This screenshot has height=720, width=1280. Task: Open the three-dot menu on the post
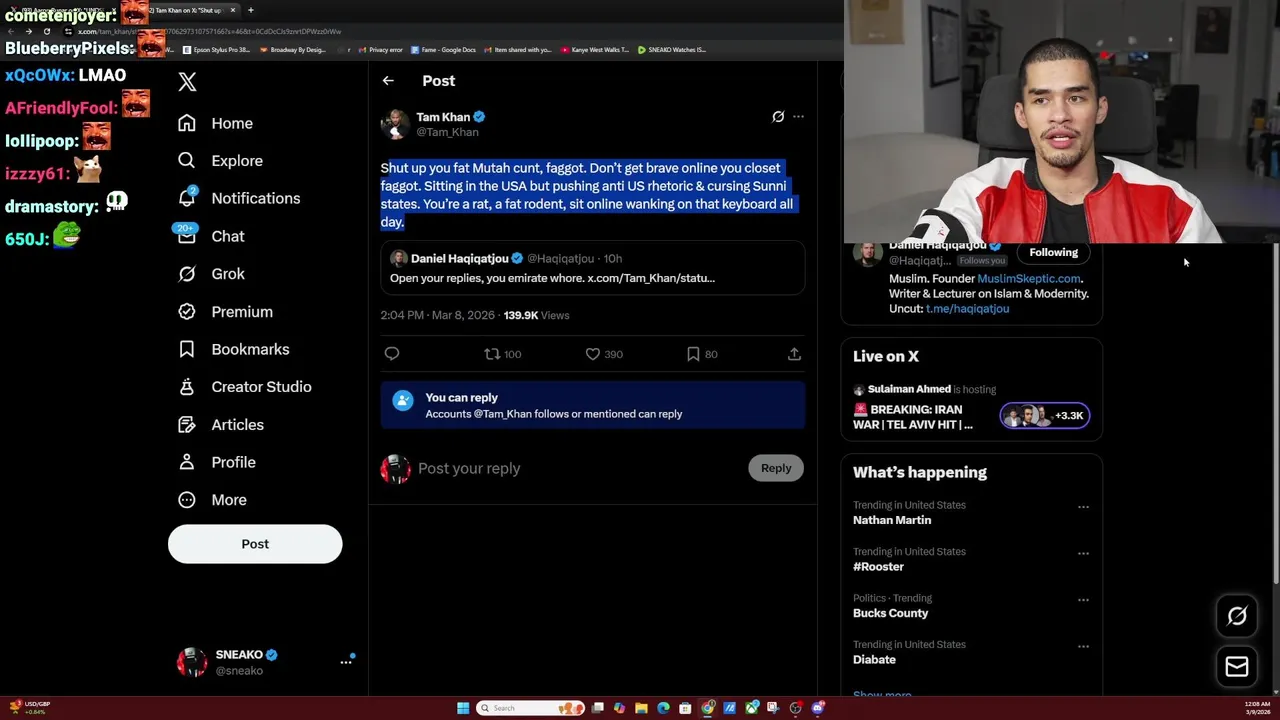tap(798, 117)
